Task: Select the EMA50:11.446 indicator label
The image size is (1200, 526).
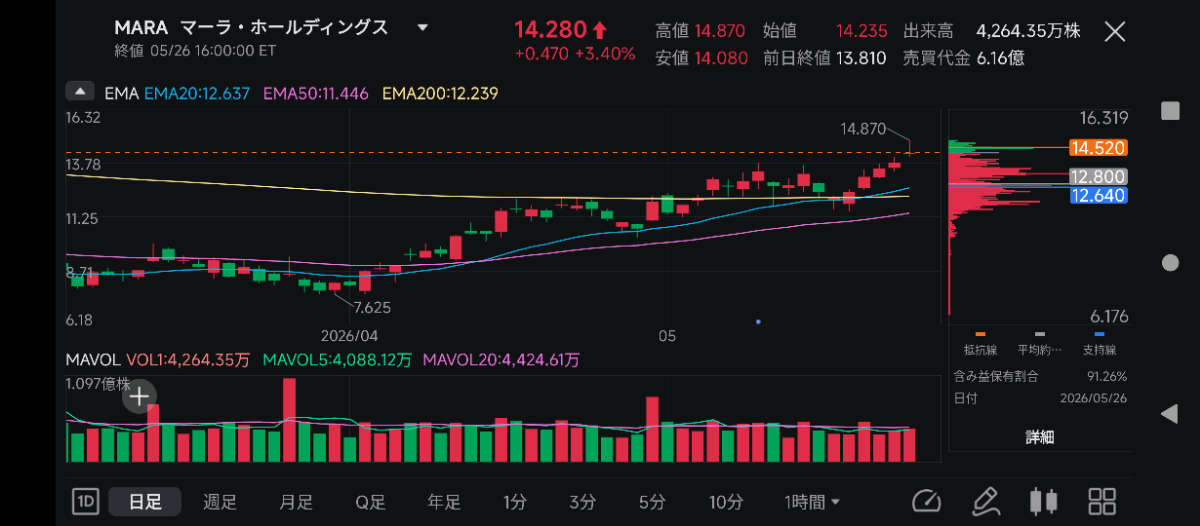Action: [x=315, y=93]
